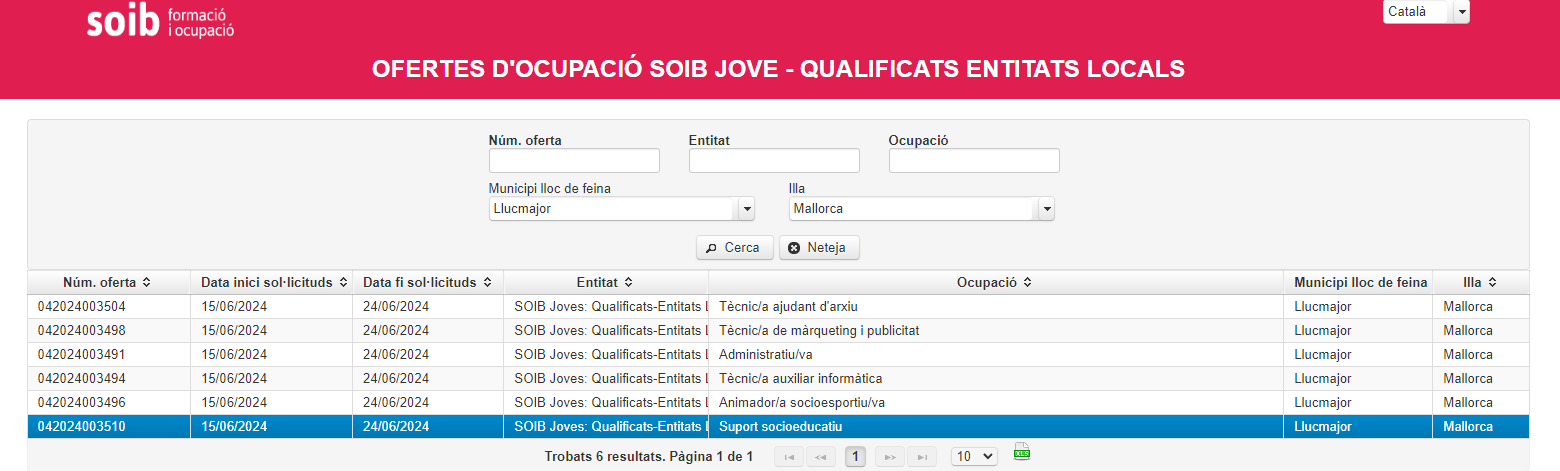Go to previous results page
Screen dimensions: 1560x471
pos(821,457)
